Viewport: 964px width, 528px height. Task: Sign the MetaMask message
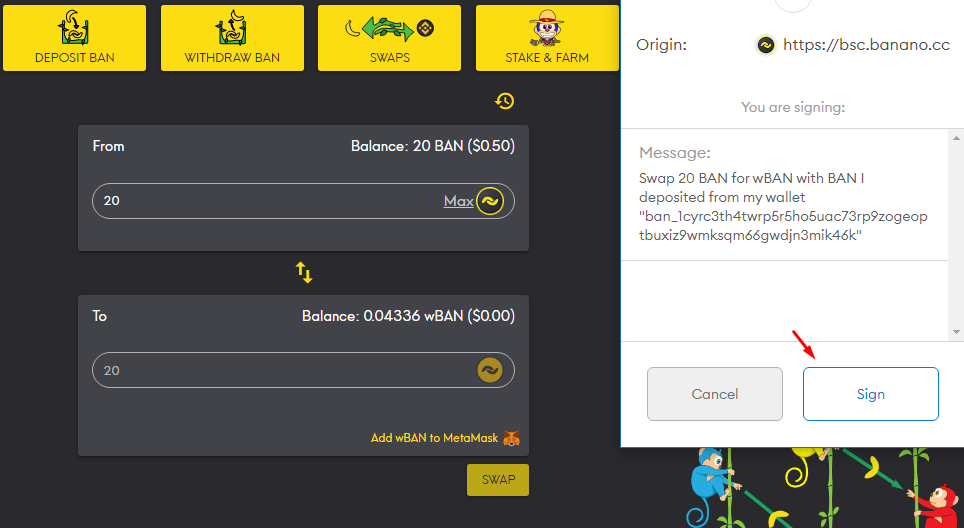tap(871, 394)
